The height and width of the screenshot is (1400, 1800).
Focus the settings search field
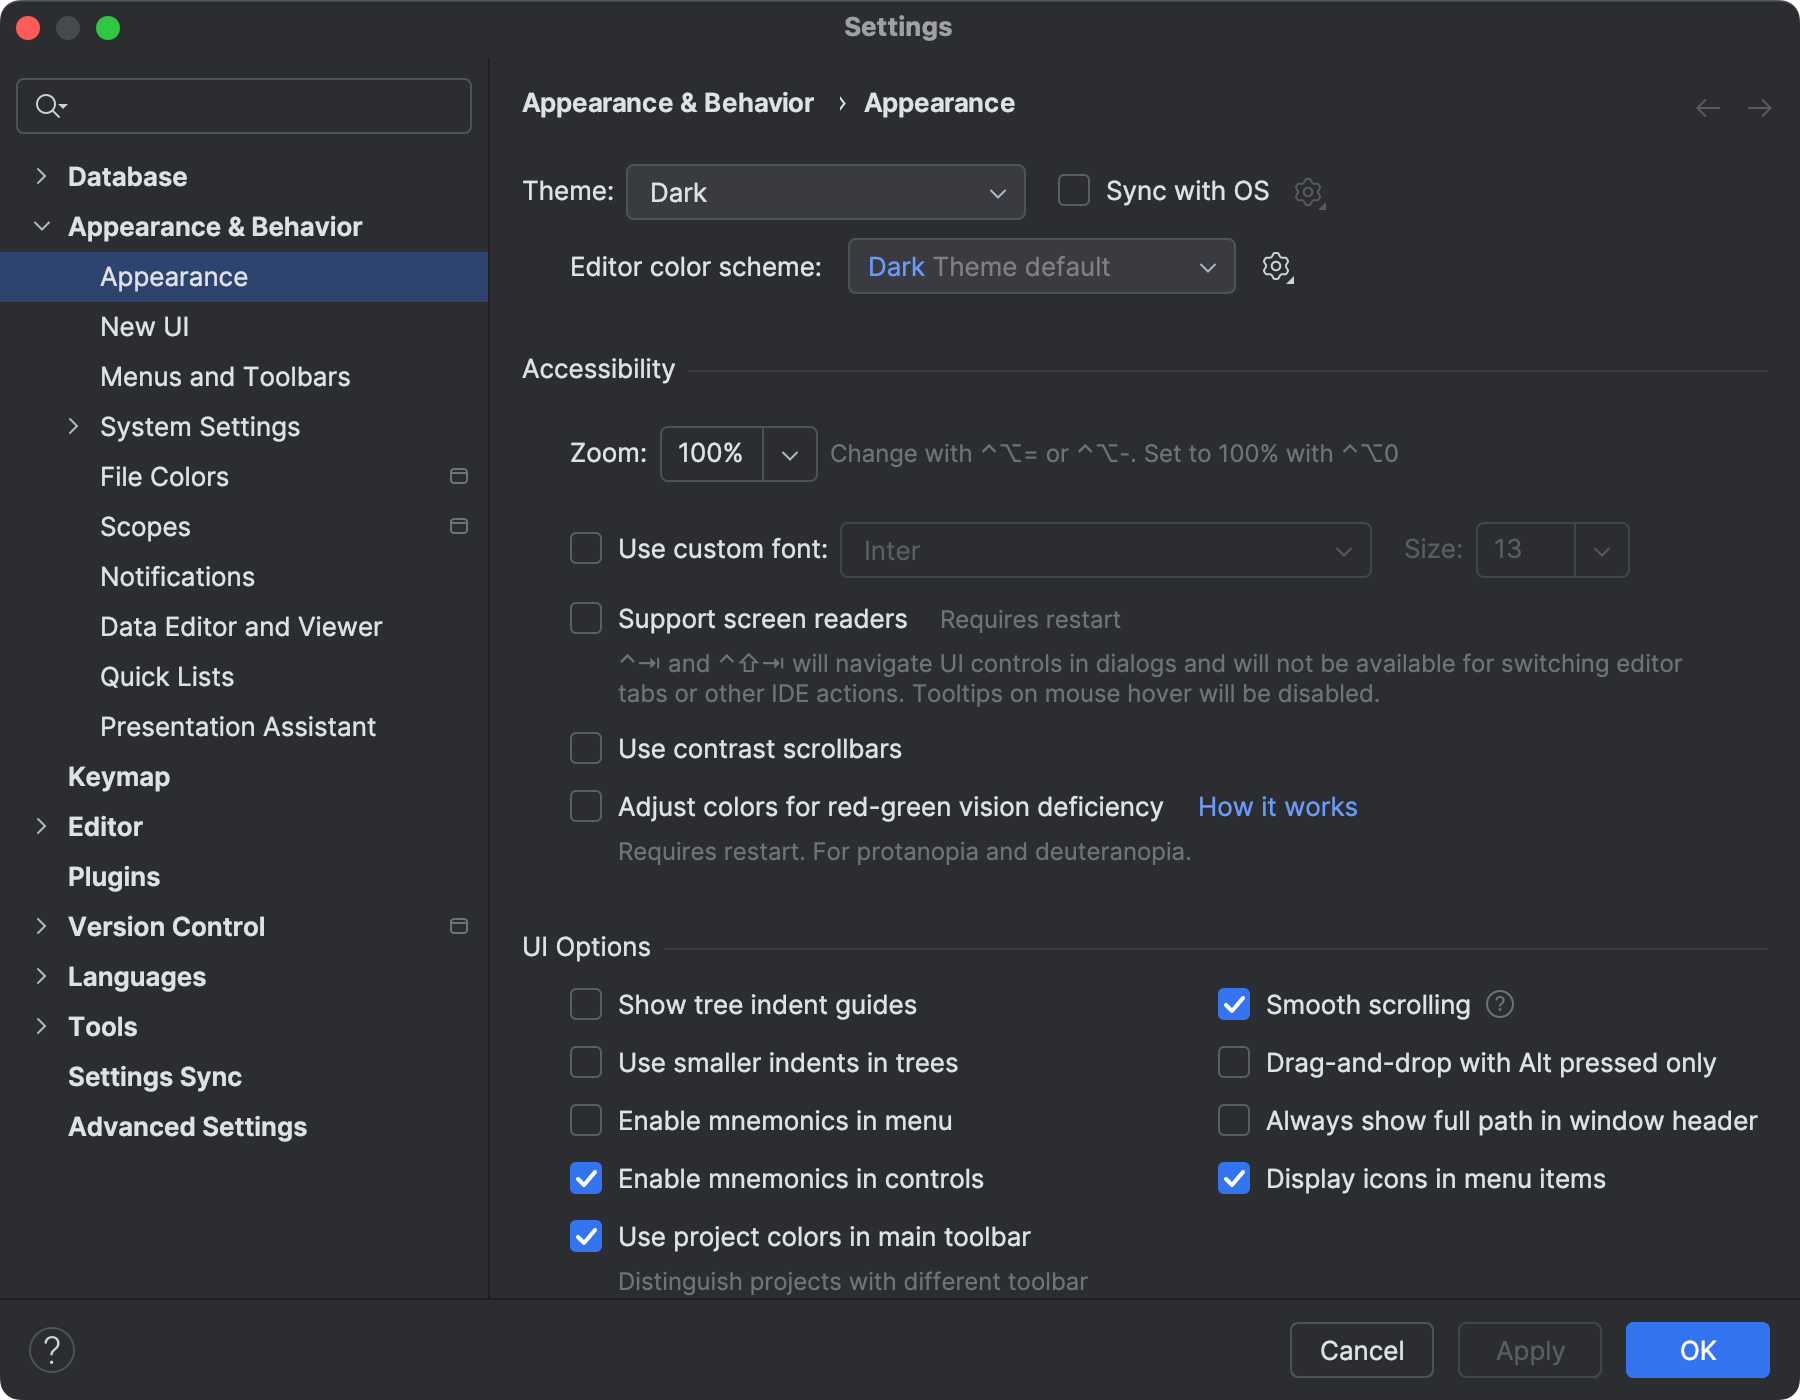(x=244, y=106)
